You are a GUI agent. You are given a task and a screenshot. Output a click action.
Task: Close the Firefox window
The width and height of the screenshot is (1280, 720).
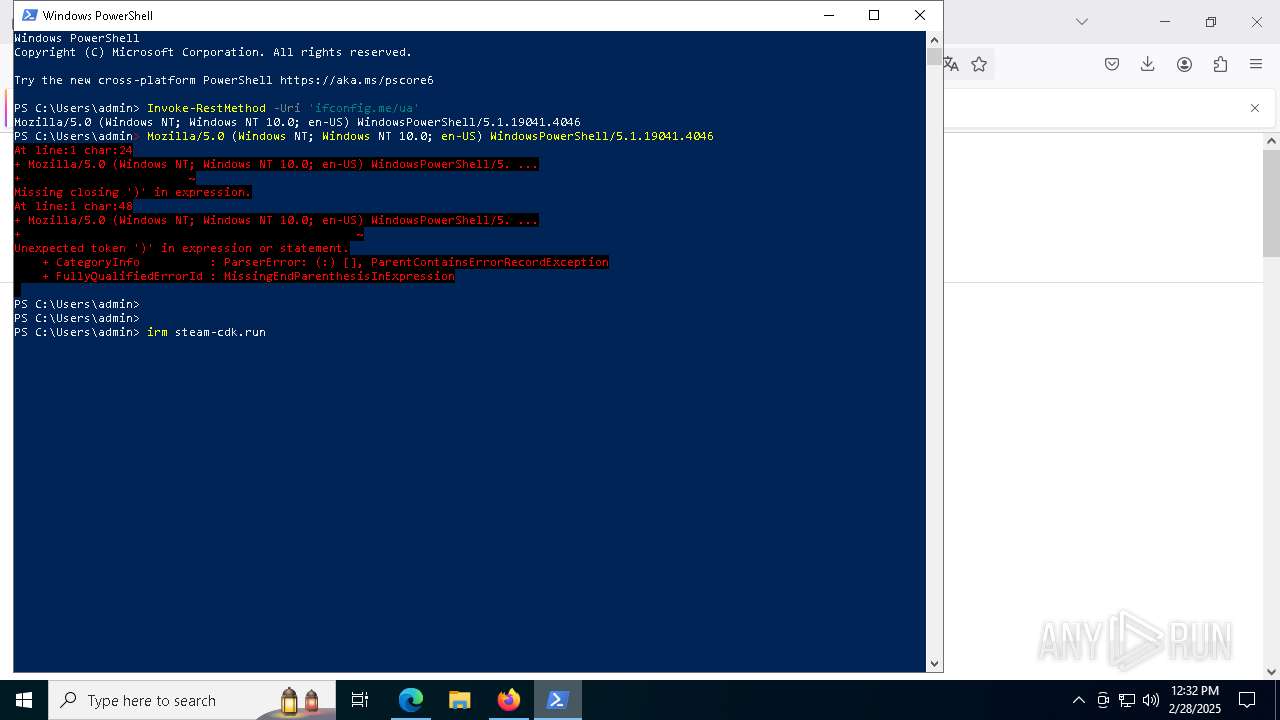click(1257, 21)
